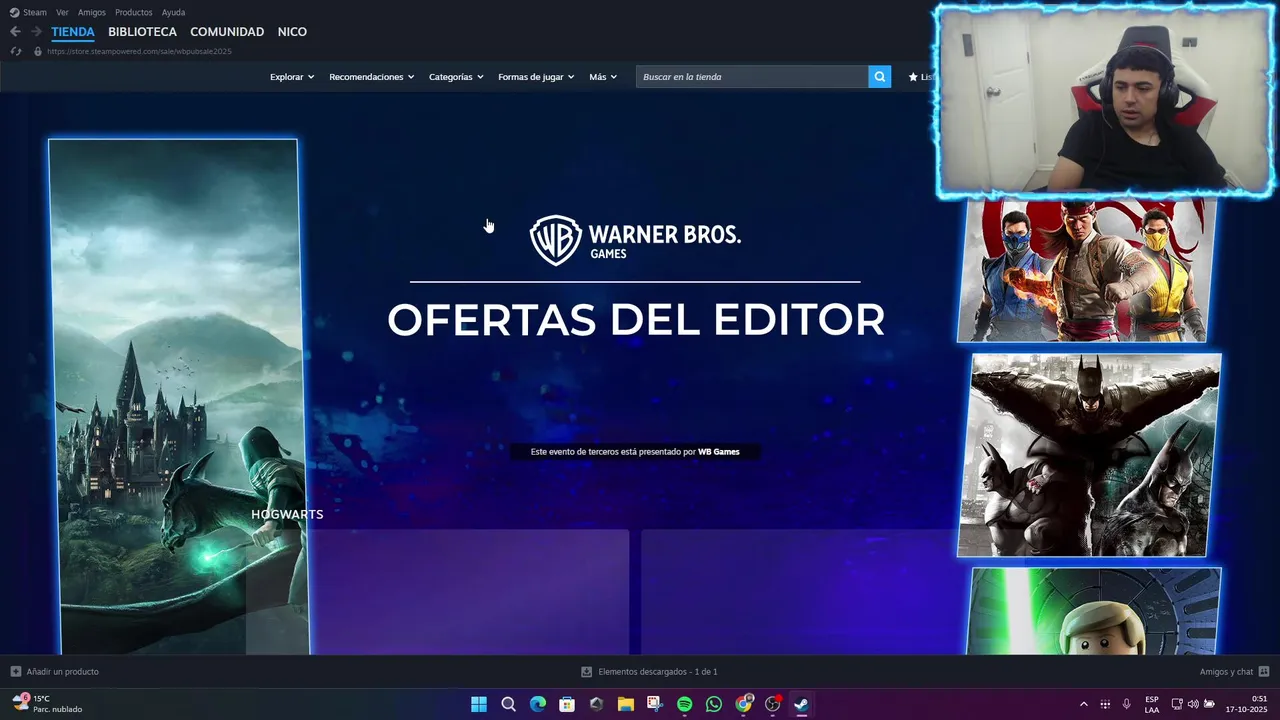
Task: Click the Buscar en la tienda field
Action: (752, 77)
